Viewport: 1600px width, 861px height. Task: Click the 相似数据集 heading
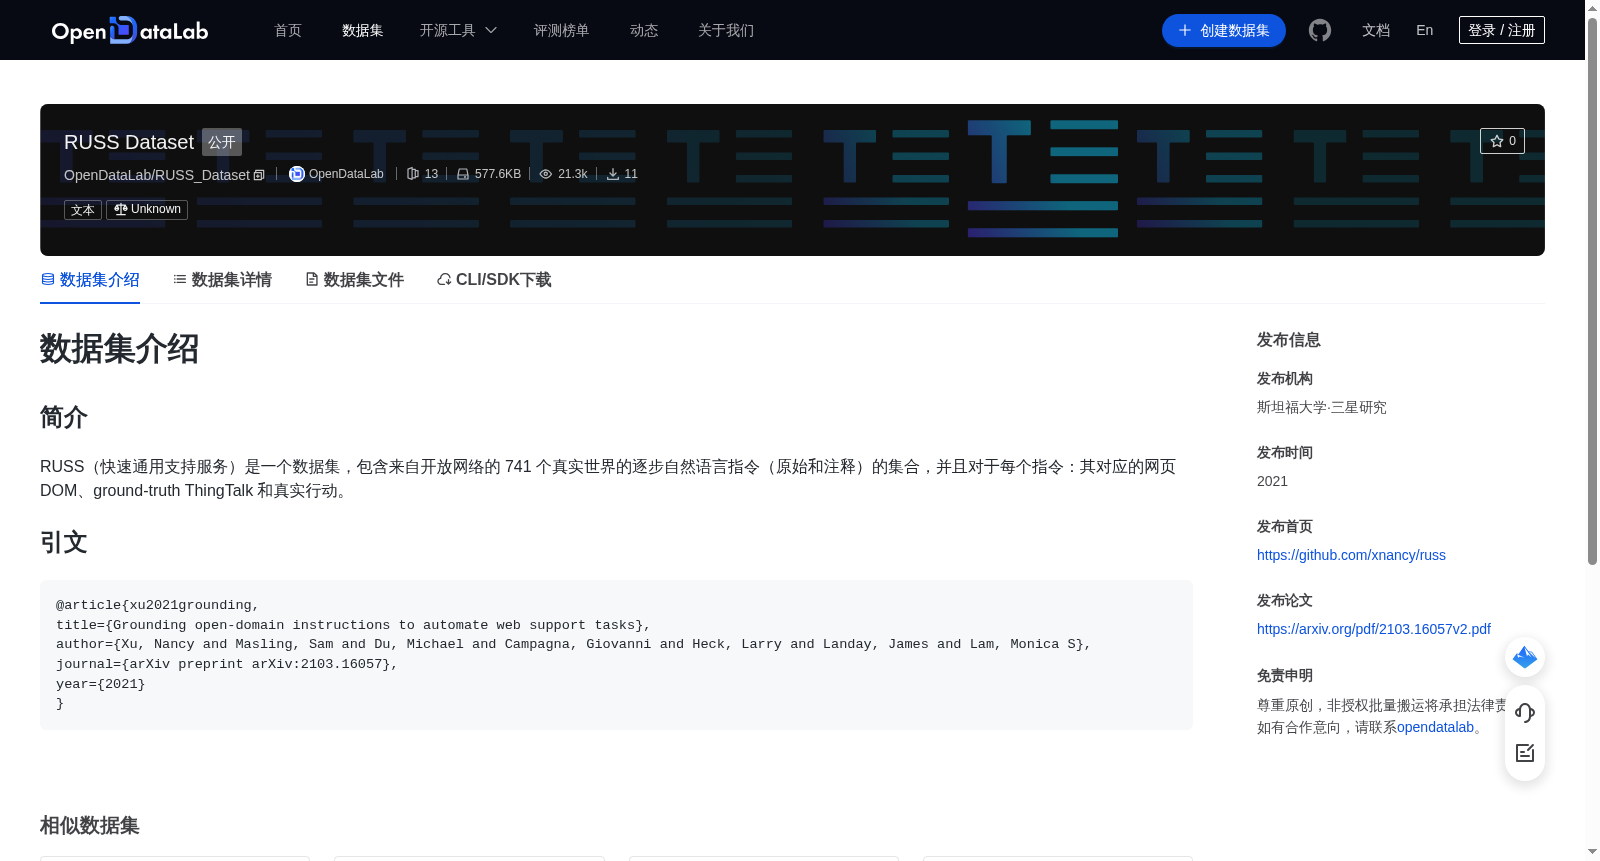pyautogui.click(x=90, y=826)
